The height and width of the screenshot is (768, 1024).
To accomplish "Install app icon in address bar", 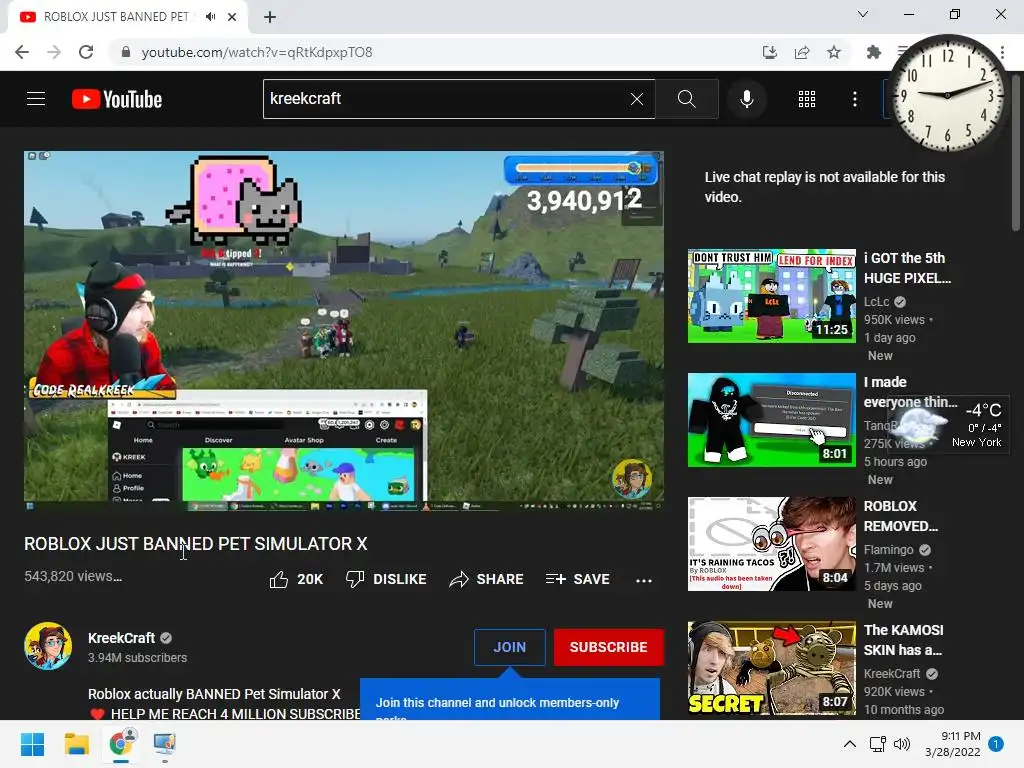I will point(770,52).
